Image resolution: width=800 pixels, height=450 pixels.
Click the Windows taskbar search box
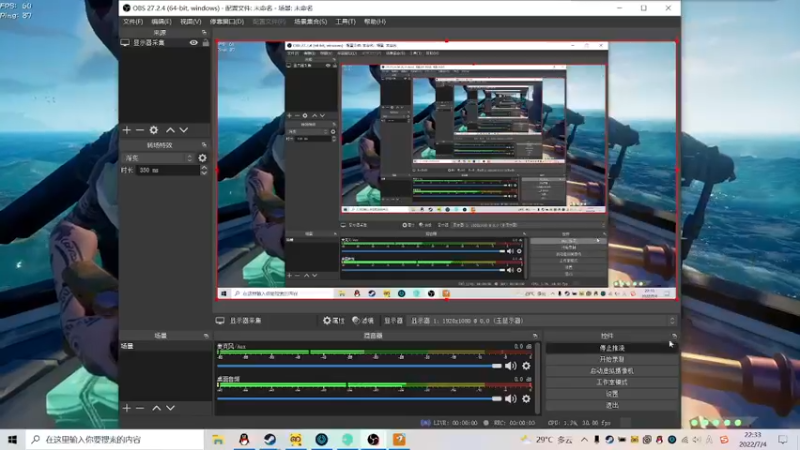tap(115, 439)
